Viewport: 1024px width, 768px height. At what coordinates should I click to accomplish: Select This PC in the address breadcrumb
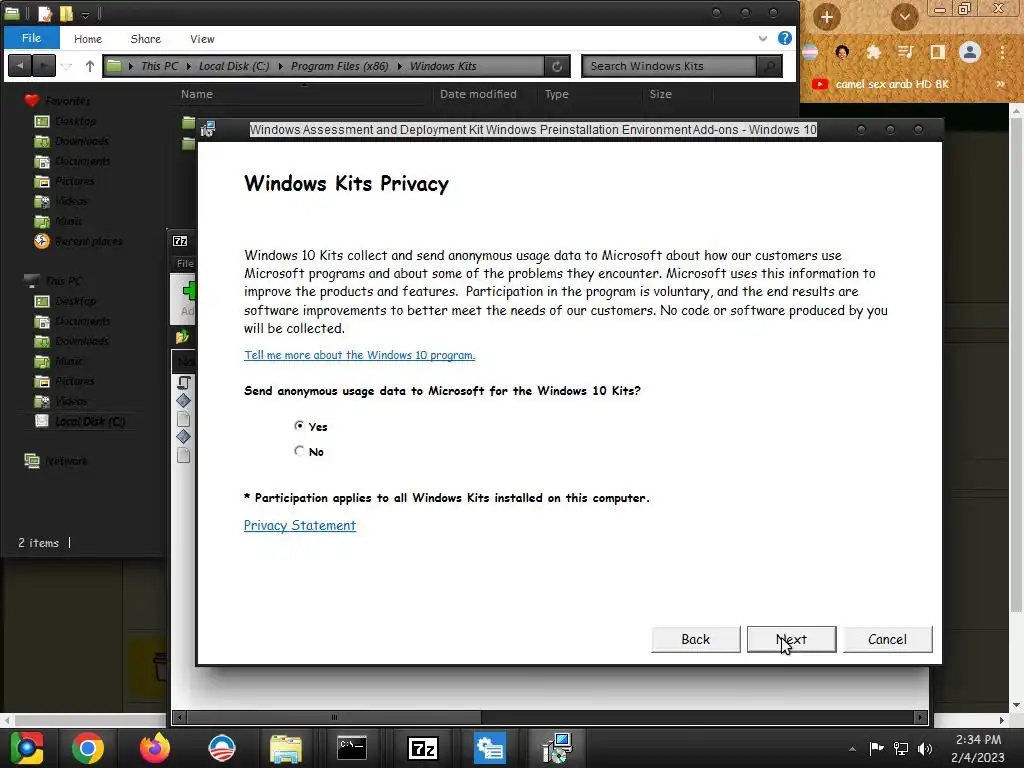point(159,66)
